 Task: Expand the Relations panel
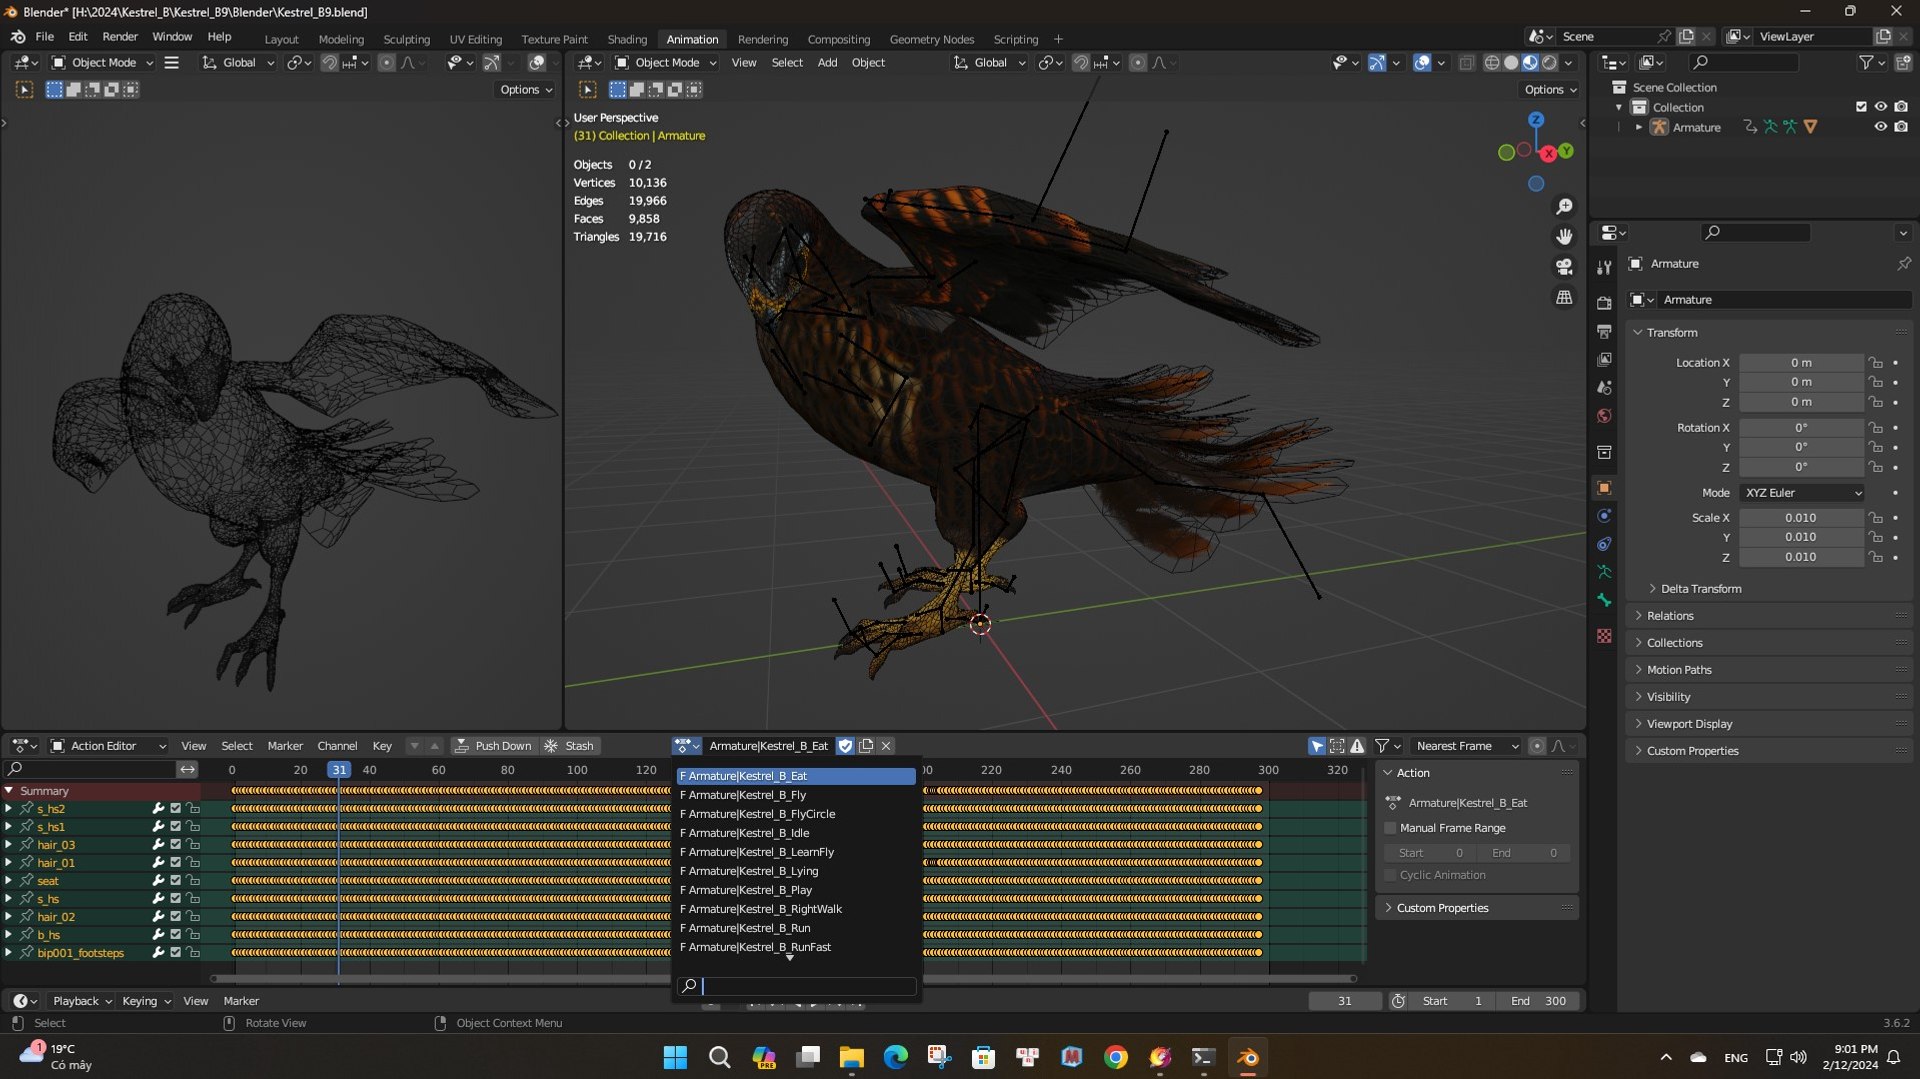1670,616
